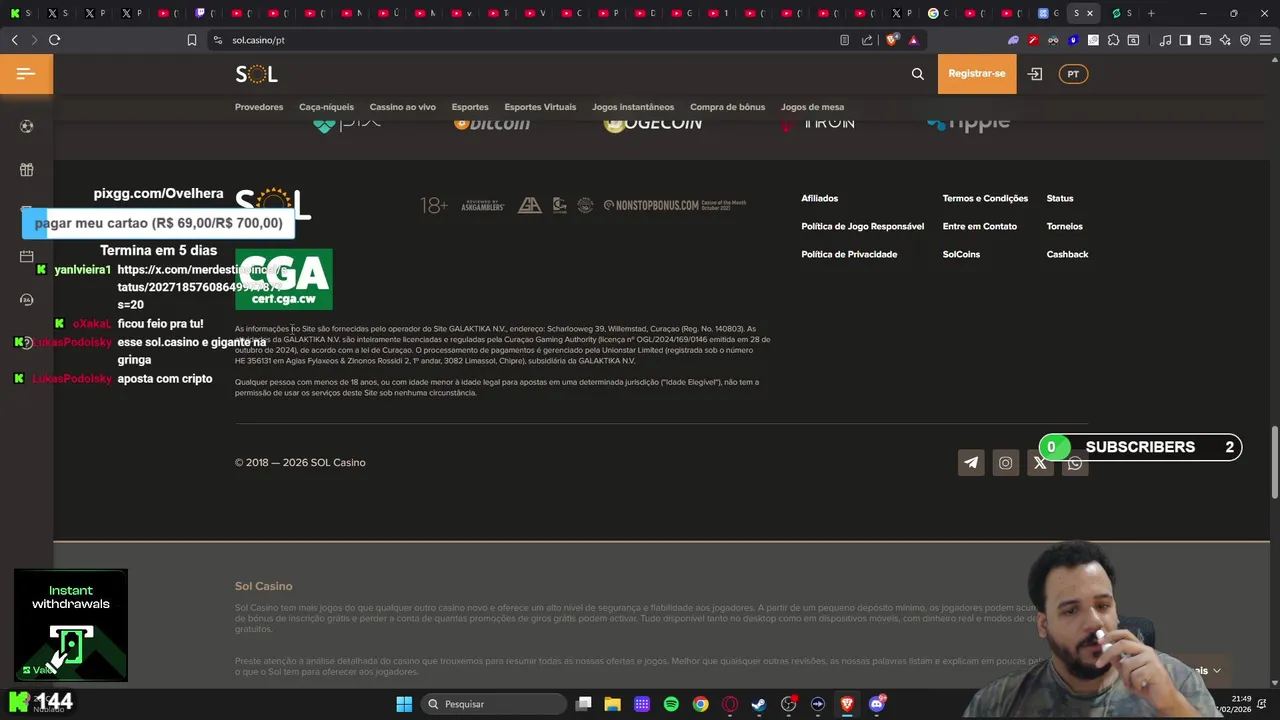The width and height of the screenshot is (1280, 720).
Task: Open Compra de bônus in the navigation
Action: pyautogui.click(x=727, y=107)
